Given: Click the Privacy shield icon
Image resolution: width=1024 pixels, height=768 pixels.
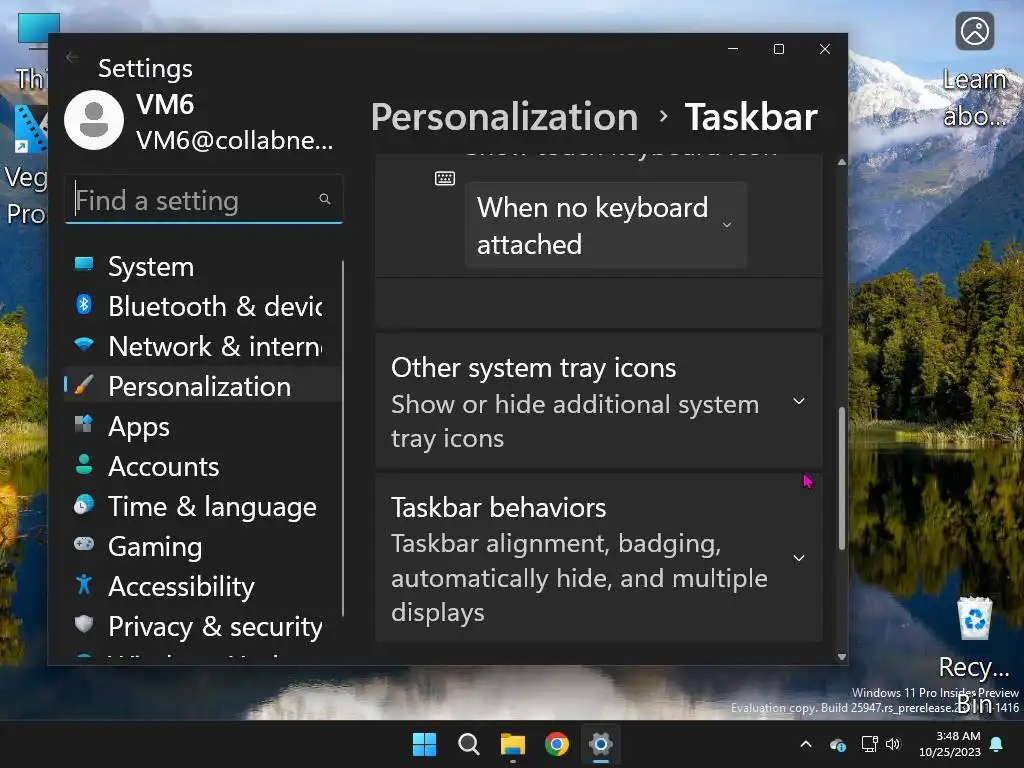Looking at the screenshot, I should (x=84, y=624).
